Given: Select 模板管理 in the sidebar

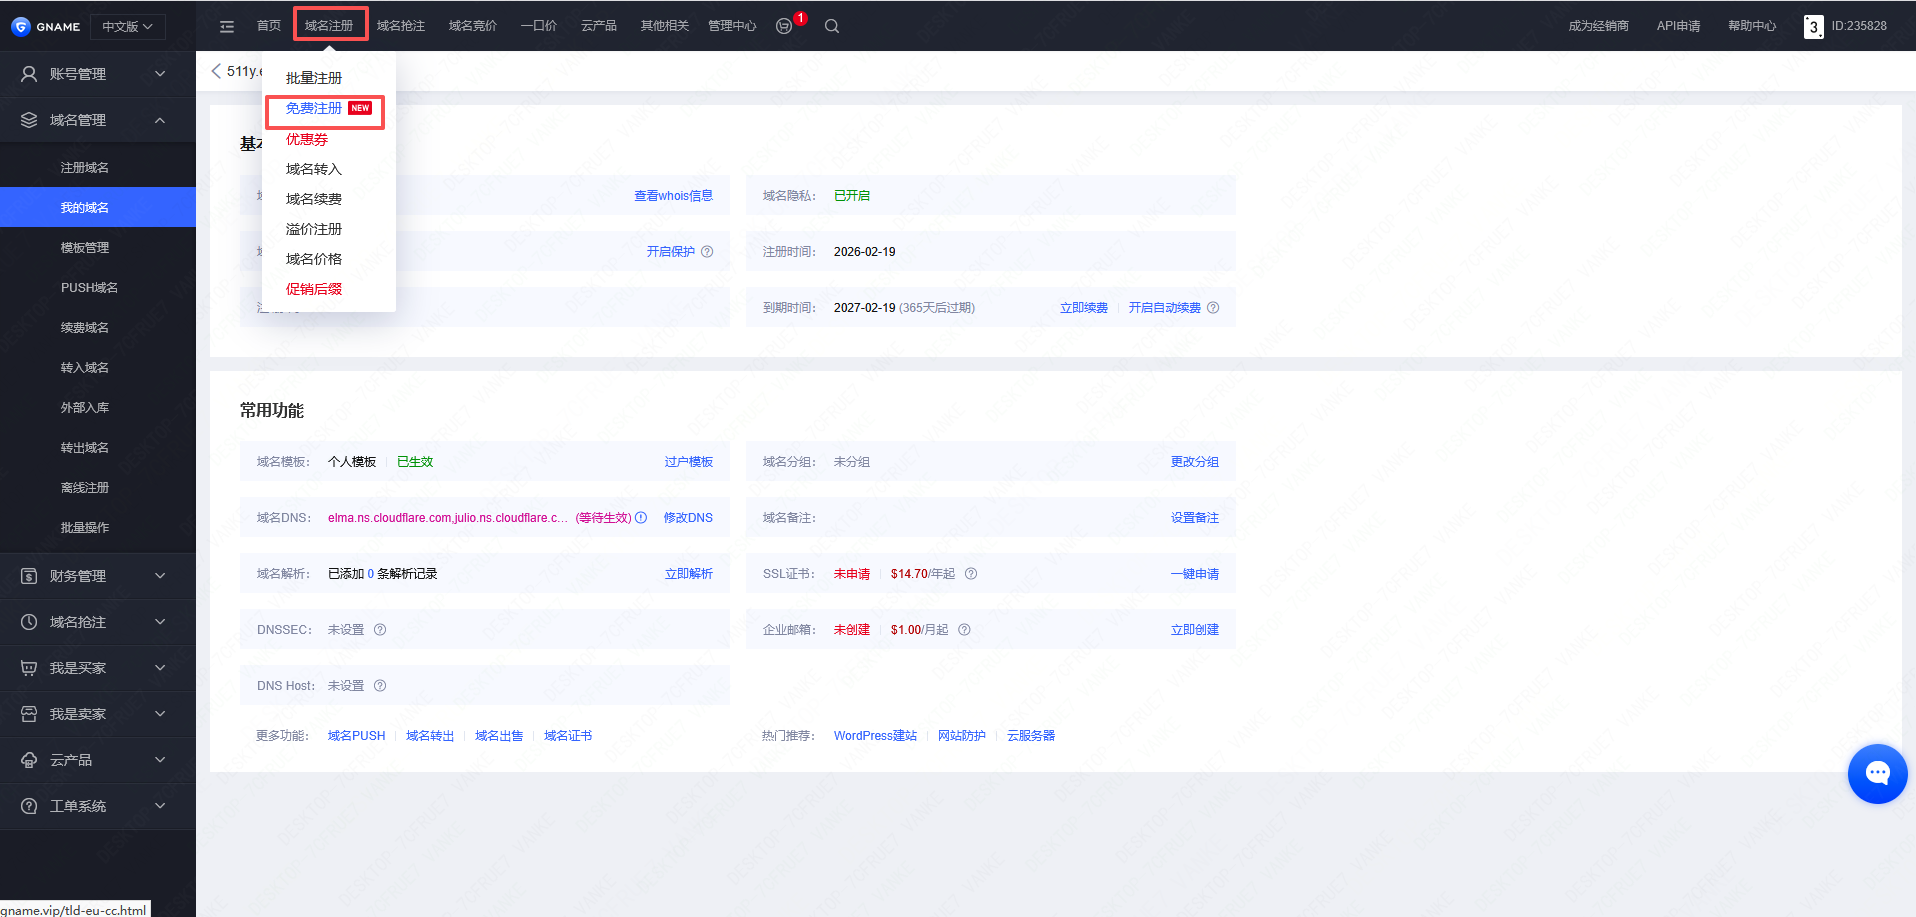Looking at the screenshot, I should click(x=85, y=248).
